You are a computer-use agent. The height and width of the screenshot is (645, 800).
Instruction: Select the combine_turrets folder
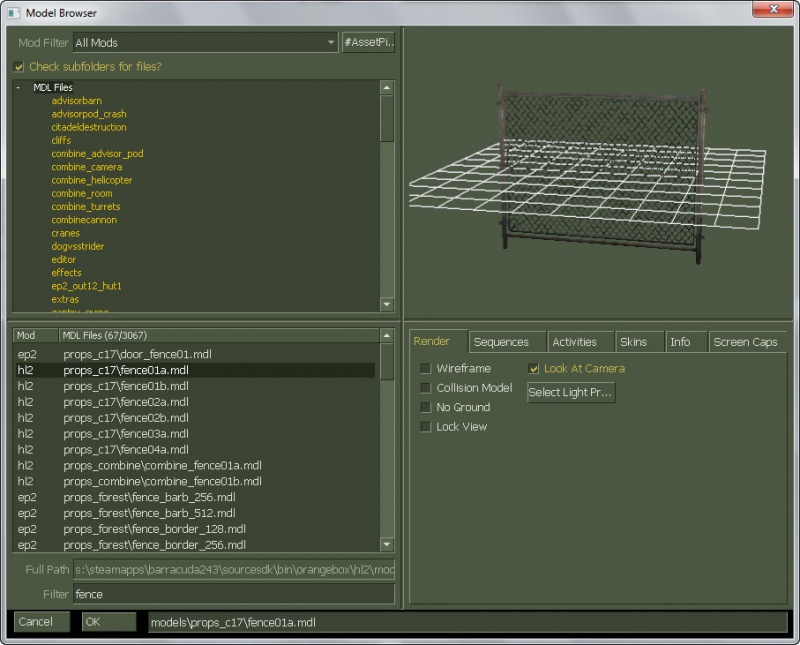click(86, 207)
